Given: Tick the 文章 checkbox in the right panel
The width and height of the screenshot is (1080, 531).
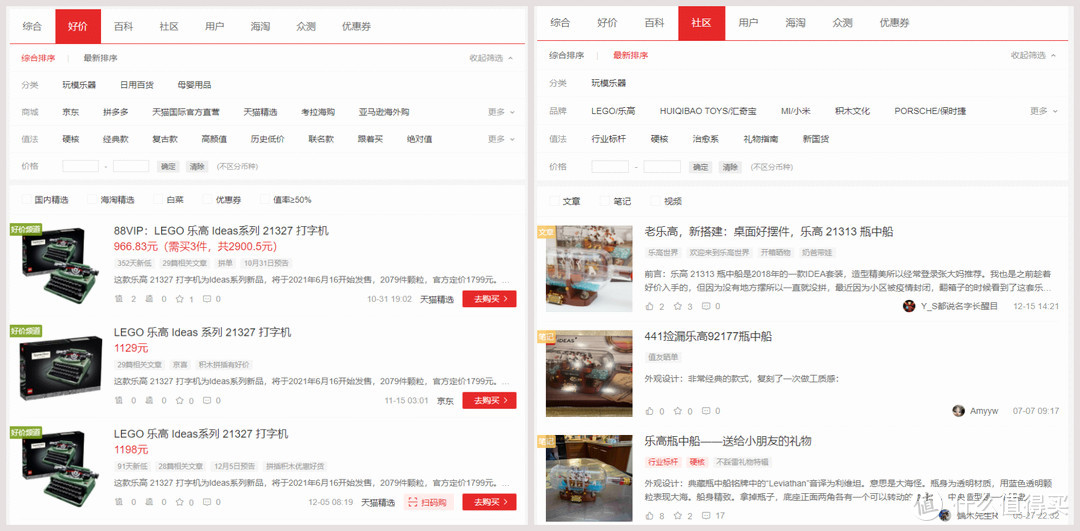Looking at the screenshot, I should (x=554, y=201).
